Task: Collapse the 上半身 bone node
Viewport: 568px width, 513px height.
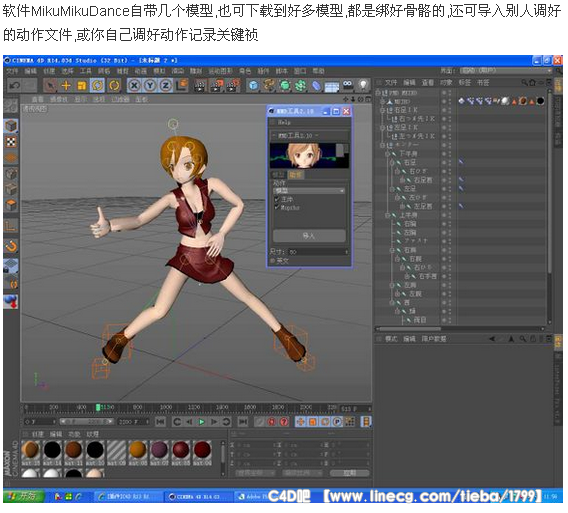Action: (387, 215)
